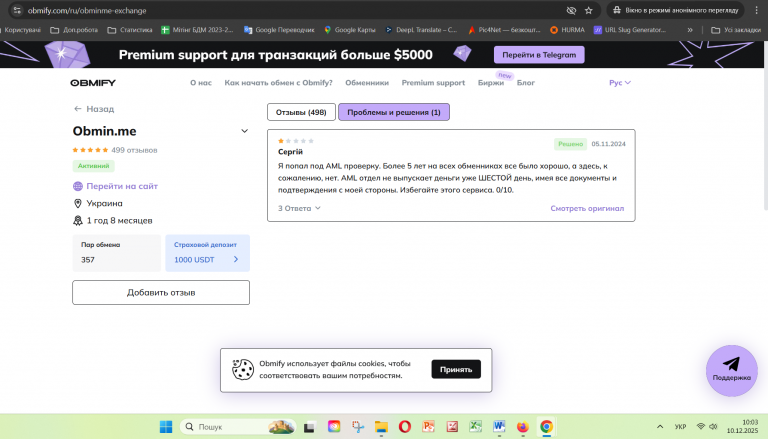This screenshot has height=439, width=768.
Task: Click the Windows Пошук search box
Action: coord(238,427)
